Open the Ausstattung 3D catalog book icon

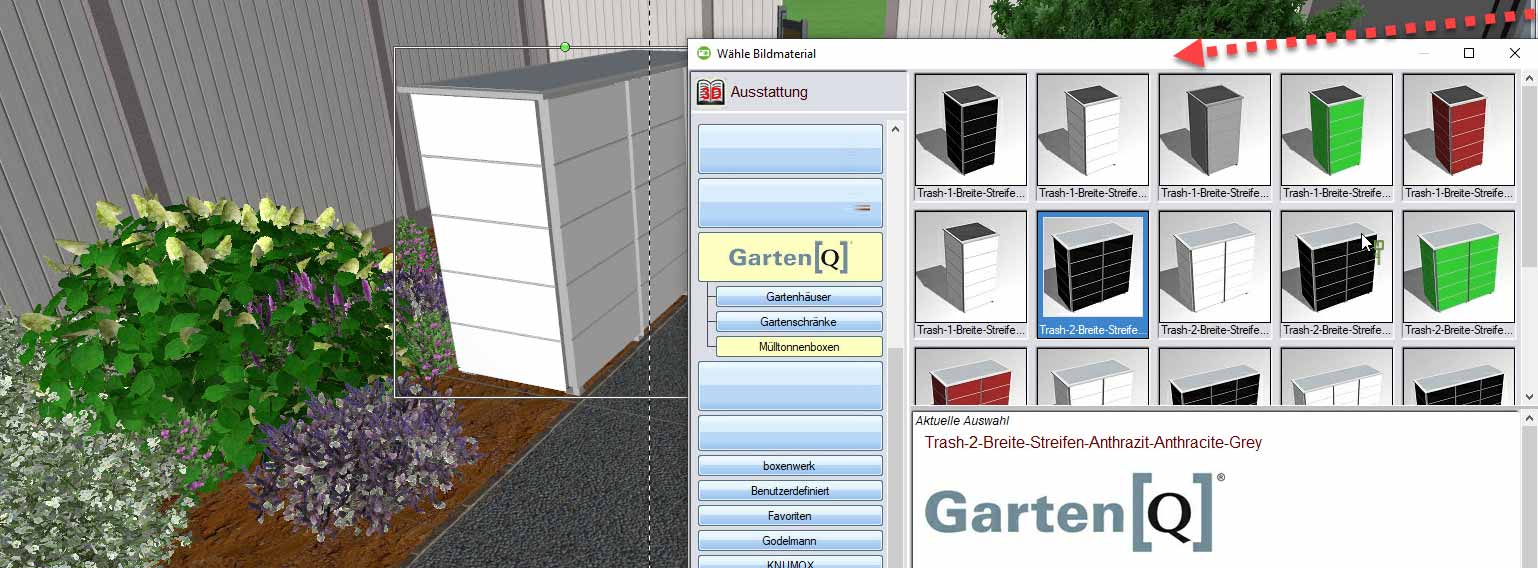click(x=711, y=92)
